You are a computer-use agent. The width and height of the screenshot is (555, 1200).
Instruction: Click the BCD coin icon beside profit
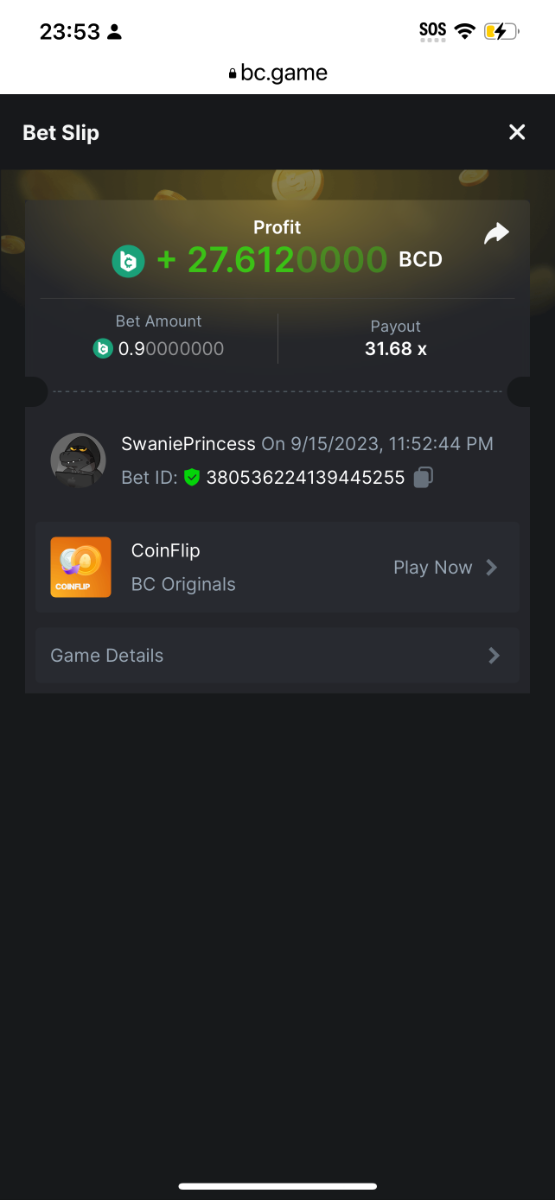[x=128, y=261]
